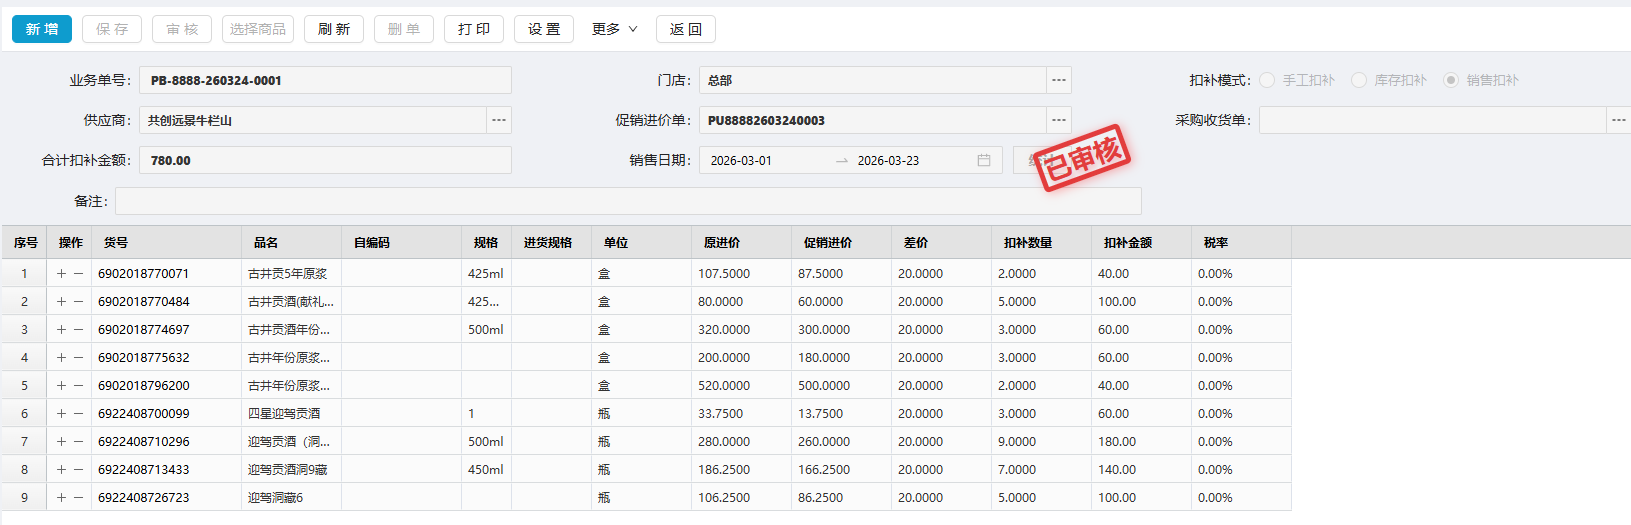Click the plus icon in row 1
The image size is (1631, 525).
click(61, 273)
